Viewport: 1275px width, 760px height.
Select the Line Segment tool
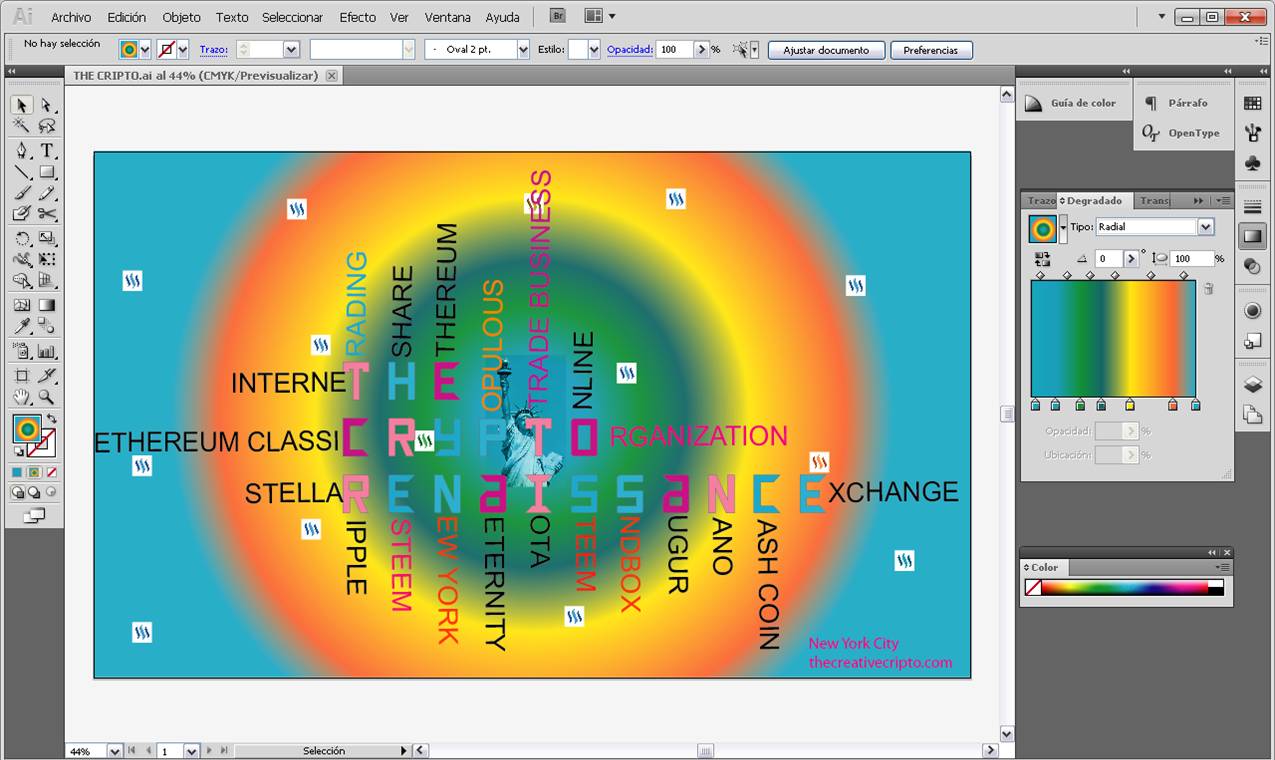tap(21, 172)
